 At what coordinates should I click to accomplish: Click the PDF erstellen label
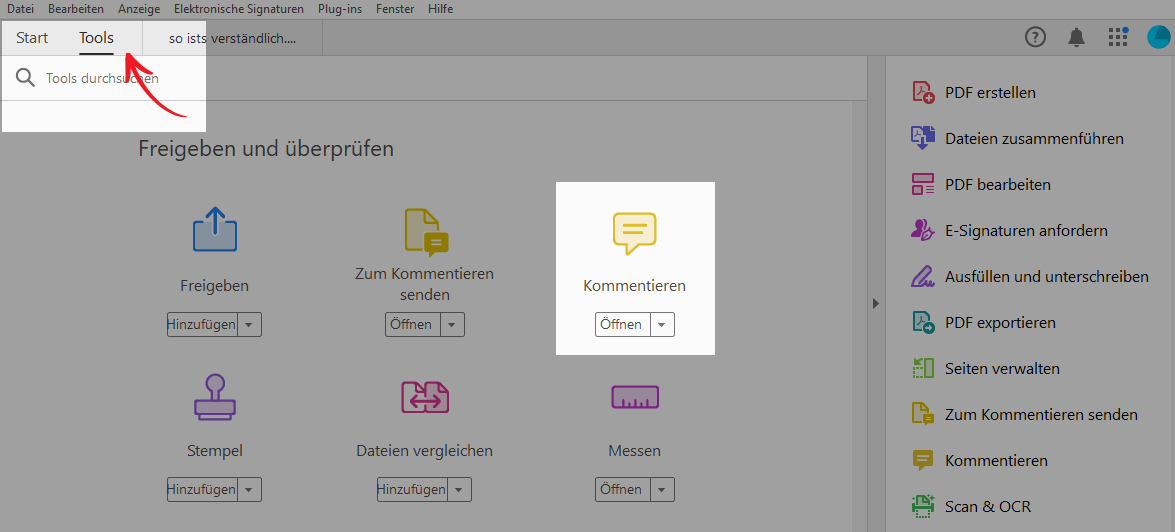coord(991,93)
